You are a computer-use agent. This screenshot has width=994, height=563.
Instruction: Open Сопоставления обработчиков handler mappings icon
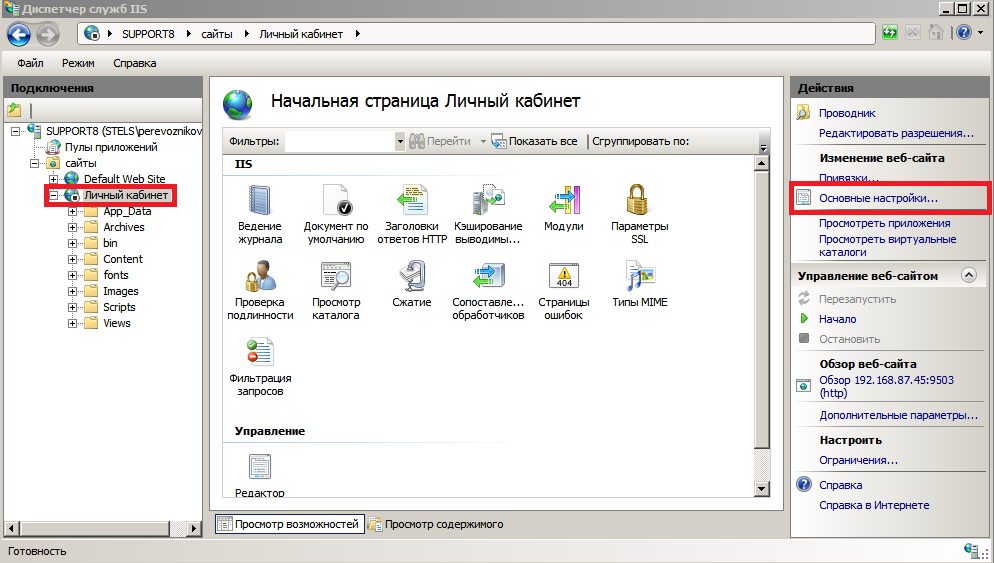pyautogui.click(x=488, y=290)
